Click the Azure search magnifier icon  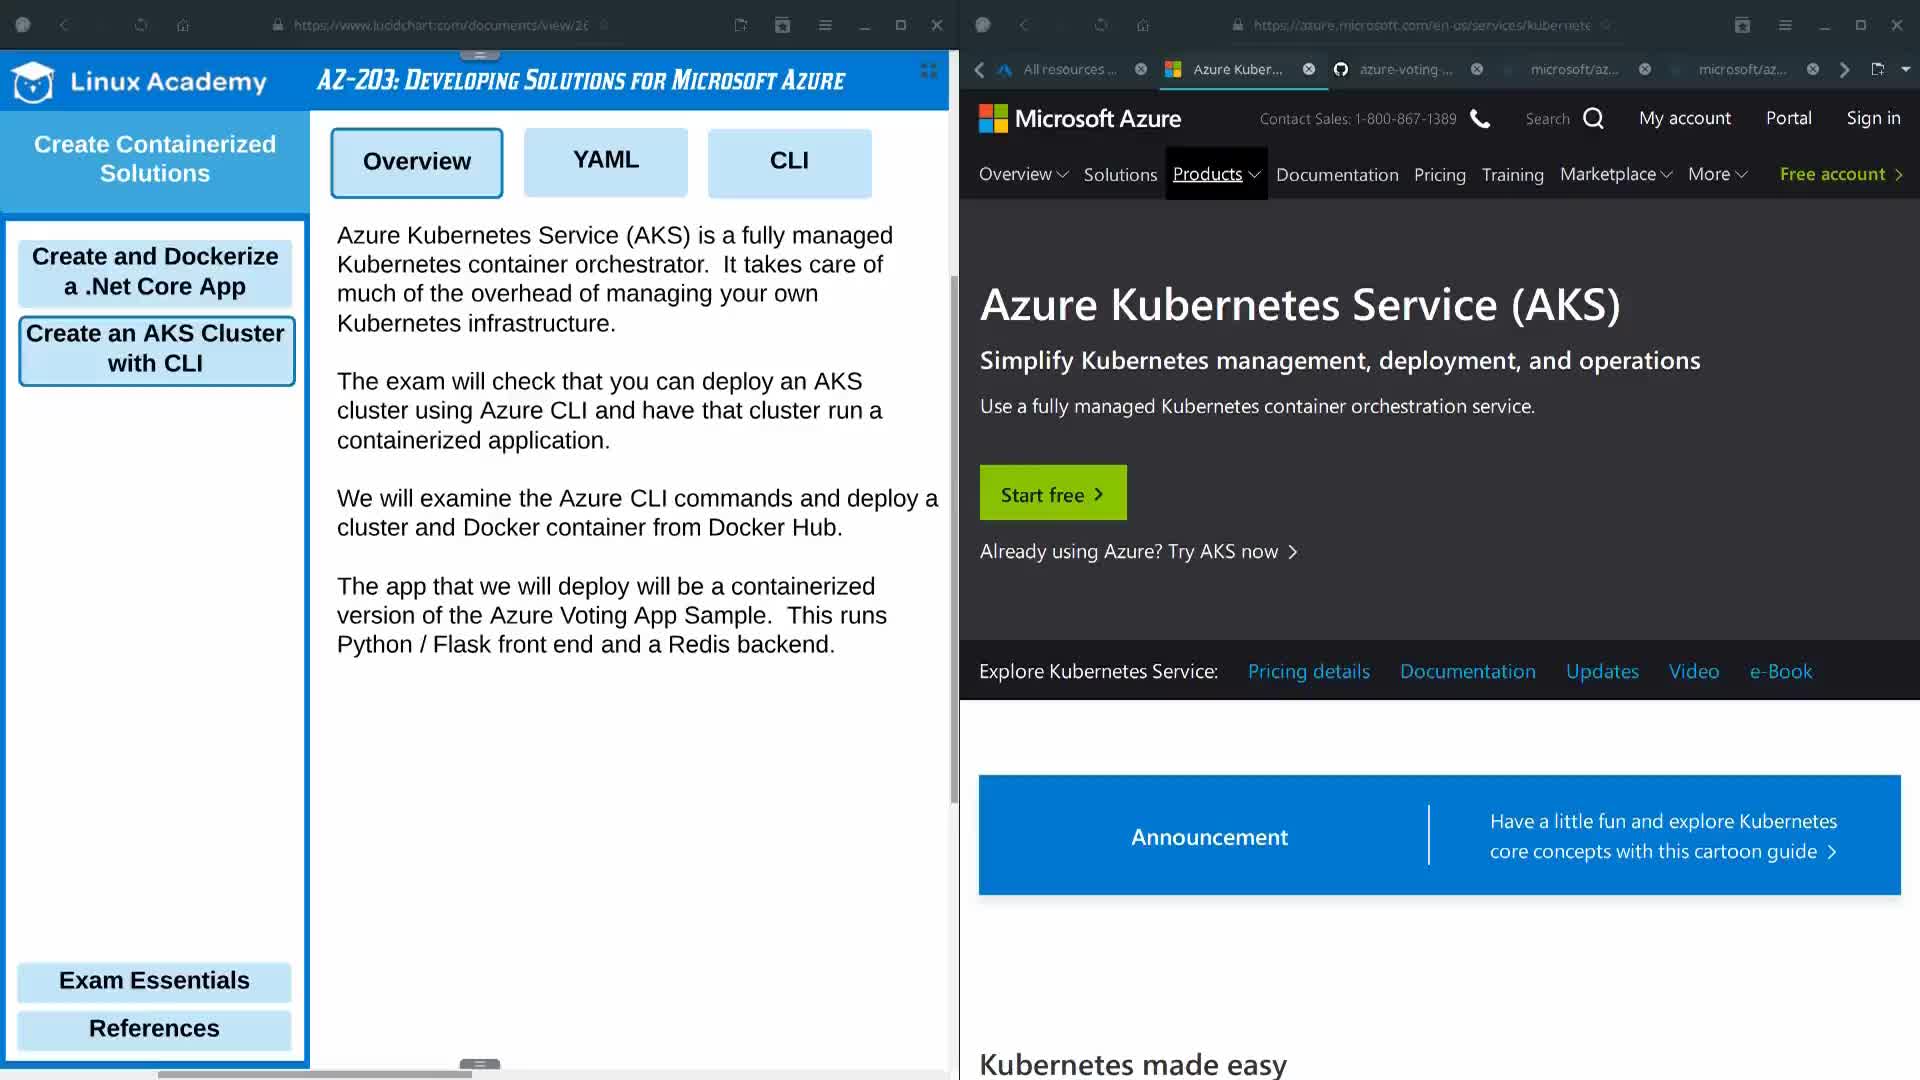pyautogui.click(x=1593, y=119)
